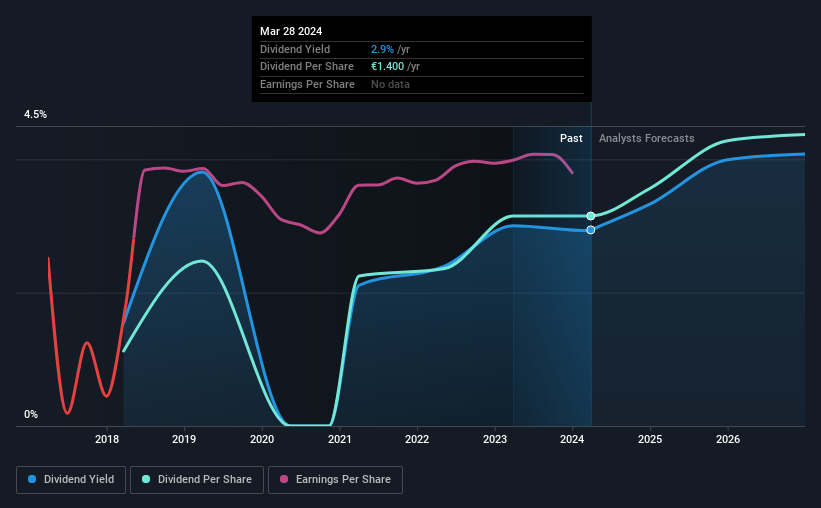Click the pink Earnings Per Share legend dot

(284, 479)
